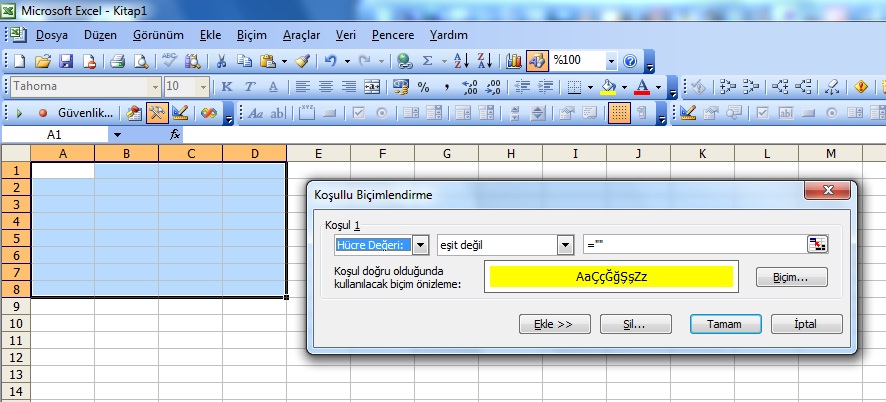Sort ascending with the A-Z arrow icon

462,61
